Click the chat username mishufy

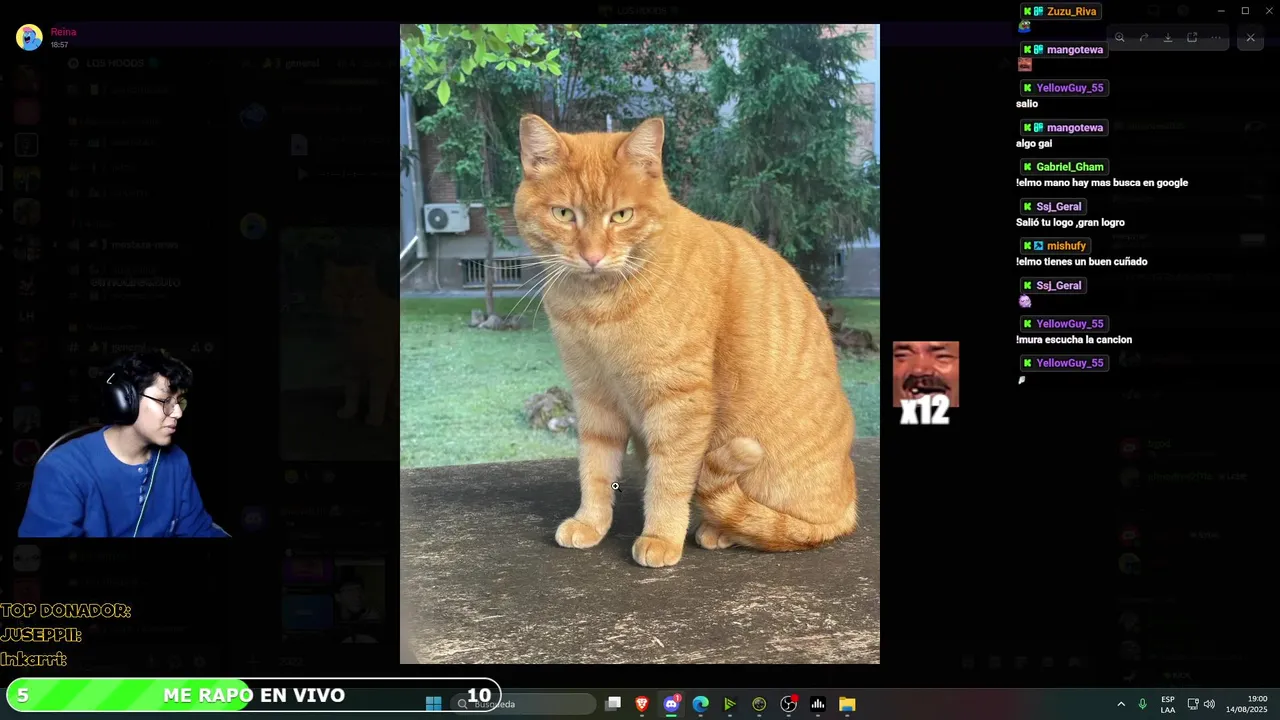tap(1066, 246)
